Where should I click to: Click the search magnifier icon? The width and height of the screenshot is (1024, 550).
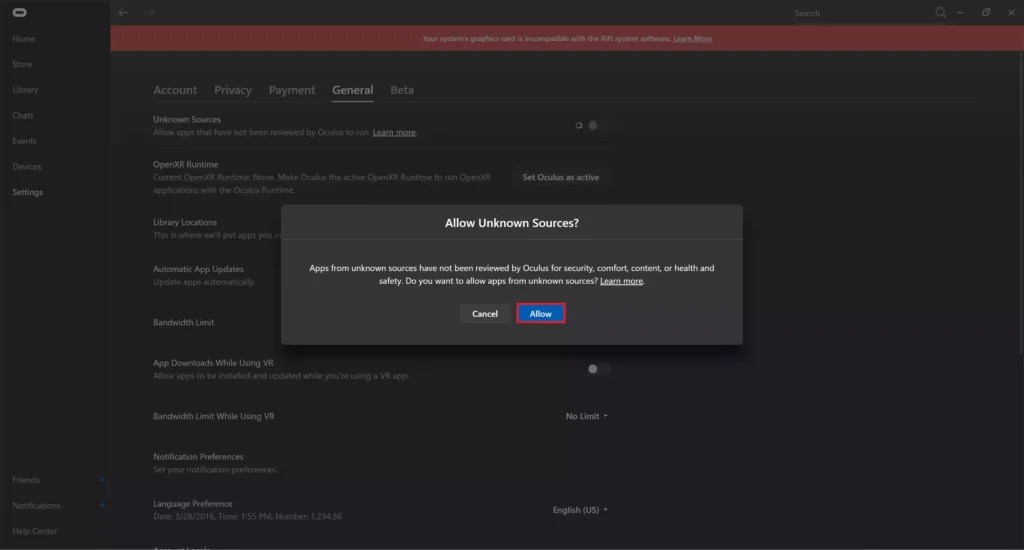point(940,12)
